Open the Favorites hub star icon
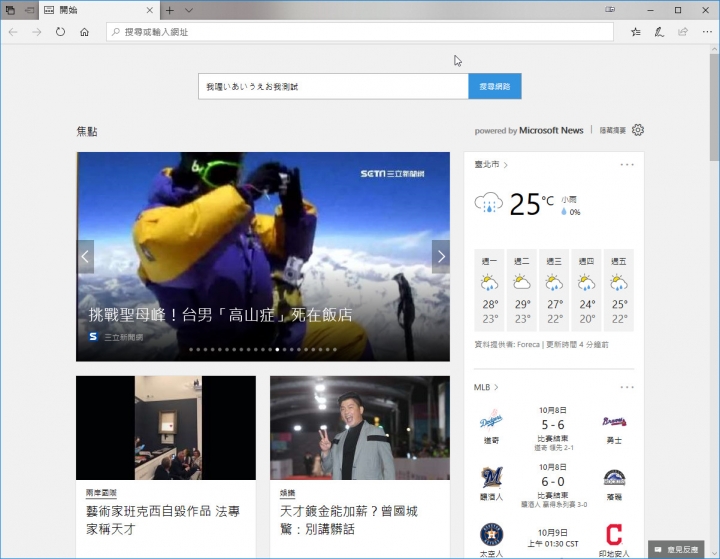Screen dimensions: 720x559 click(x=636, y=32)
